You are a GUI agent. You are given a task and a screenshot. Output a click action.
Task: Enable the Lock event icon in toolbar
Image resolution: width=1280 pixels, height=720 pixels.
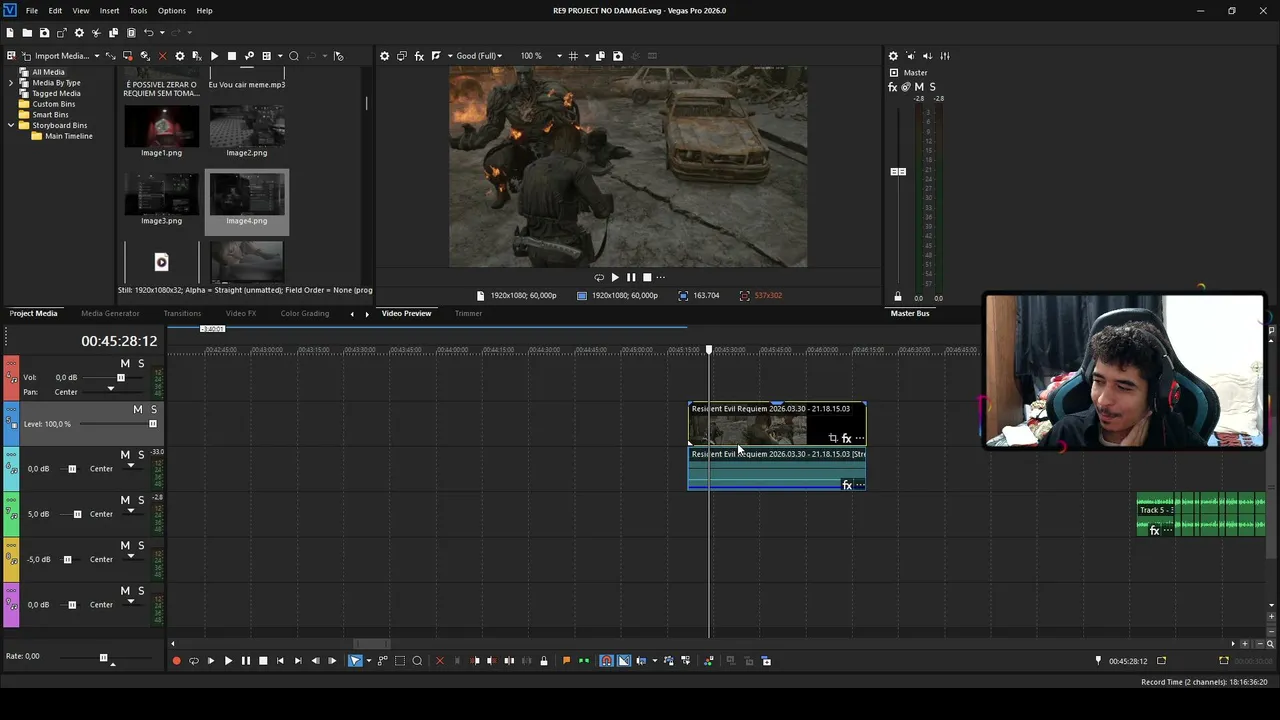point(544,661)
